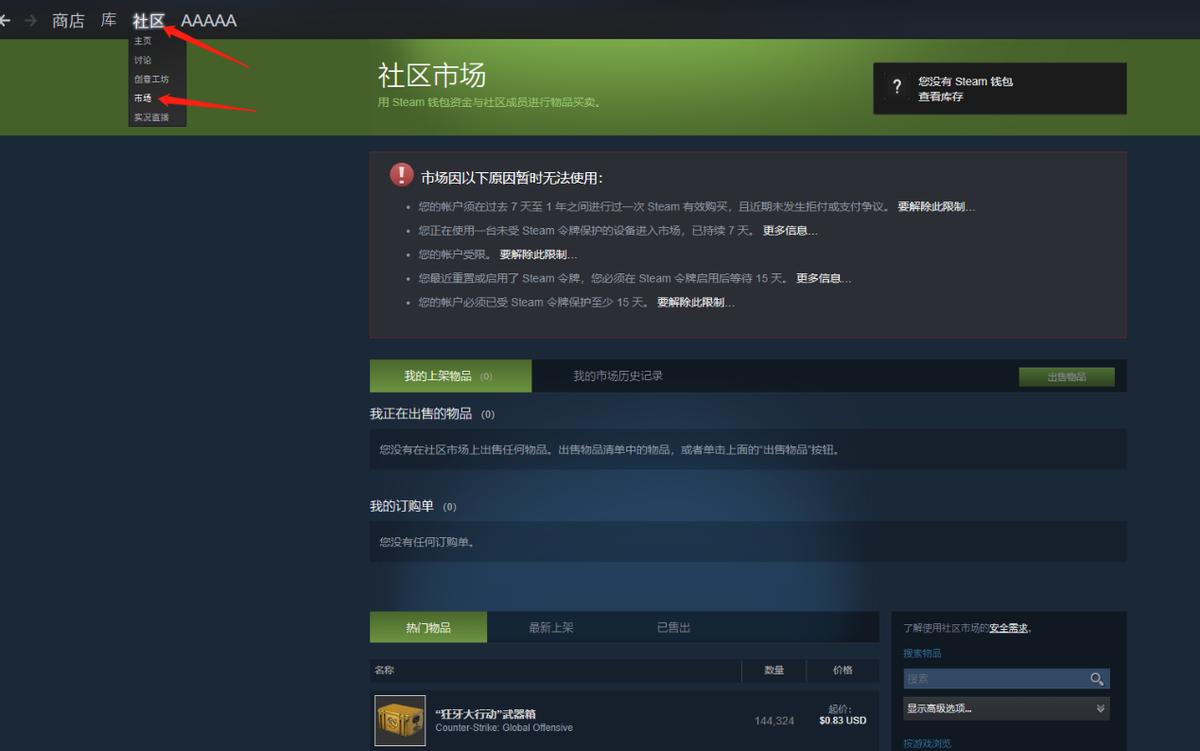Switch to 已售出 tab
This screenshot has width=1200, height=751.
point(674,627)
